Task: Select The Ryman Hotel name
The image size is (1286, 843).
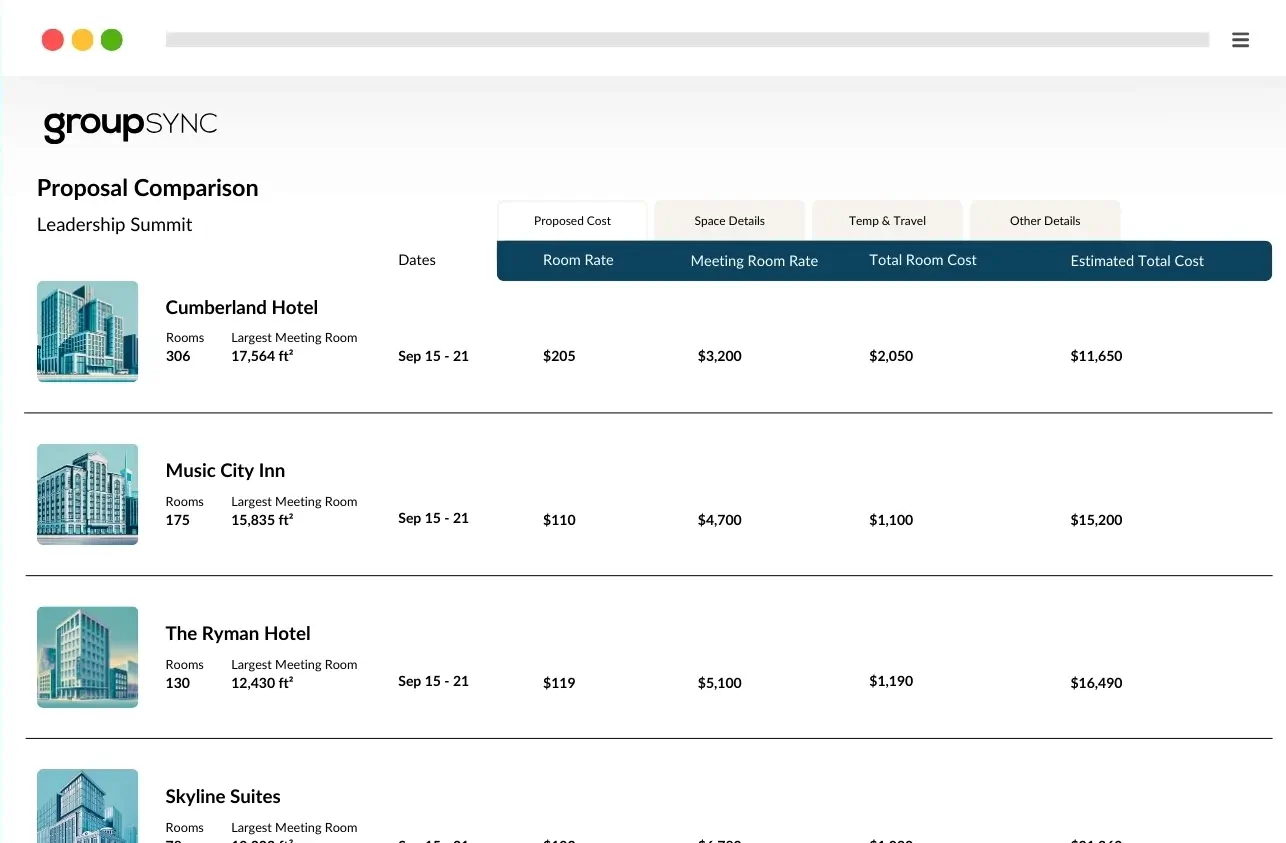Action: click(238, 634)
